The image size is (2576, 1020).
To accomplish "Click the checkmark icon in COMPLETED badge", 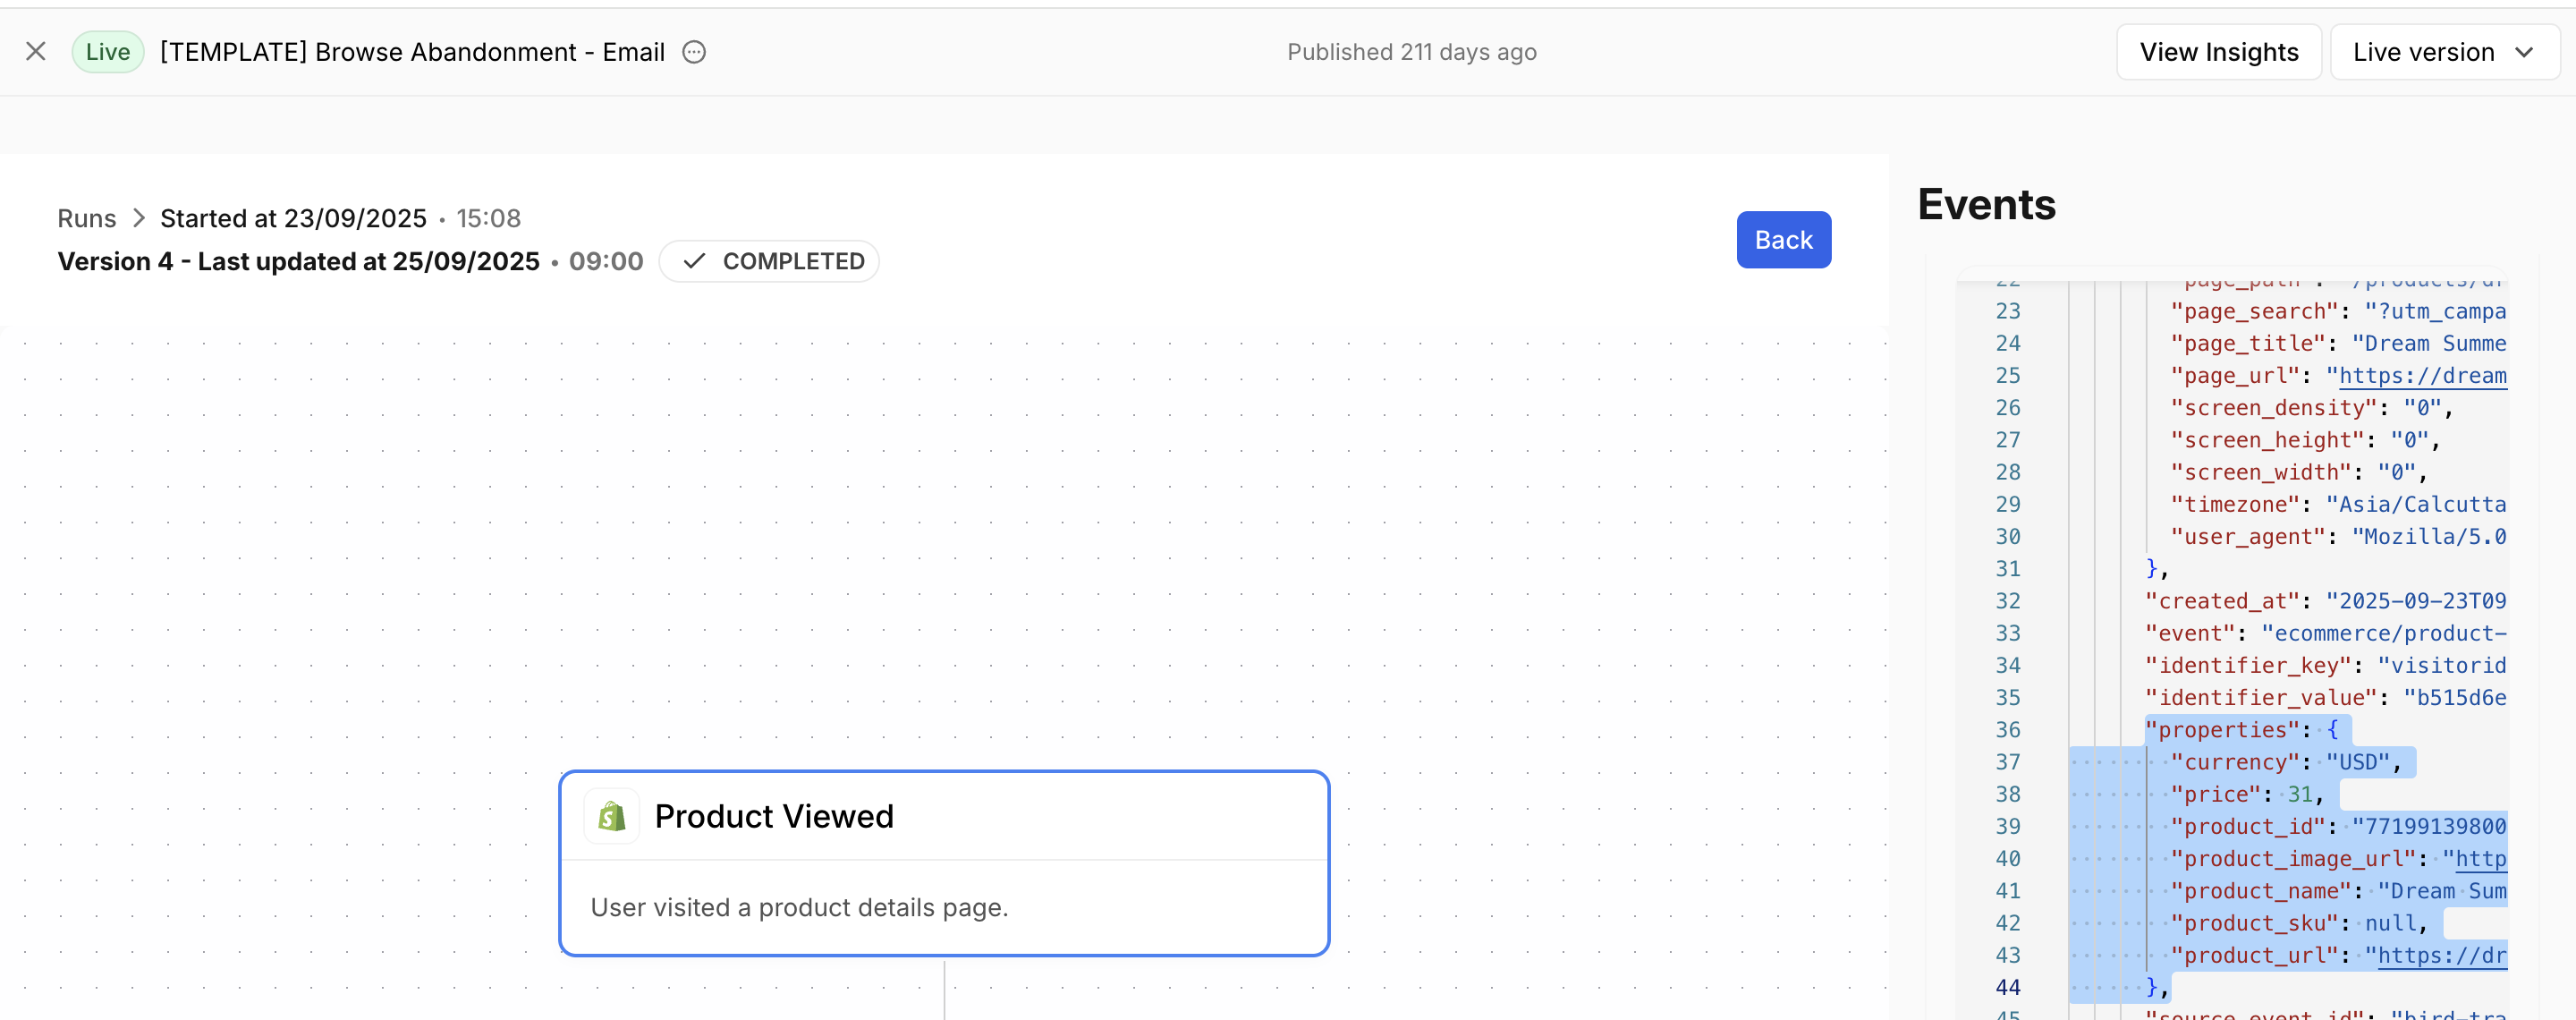I will tap(694, 261).
